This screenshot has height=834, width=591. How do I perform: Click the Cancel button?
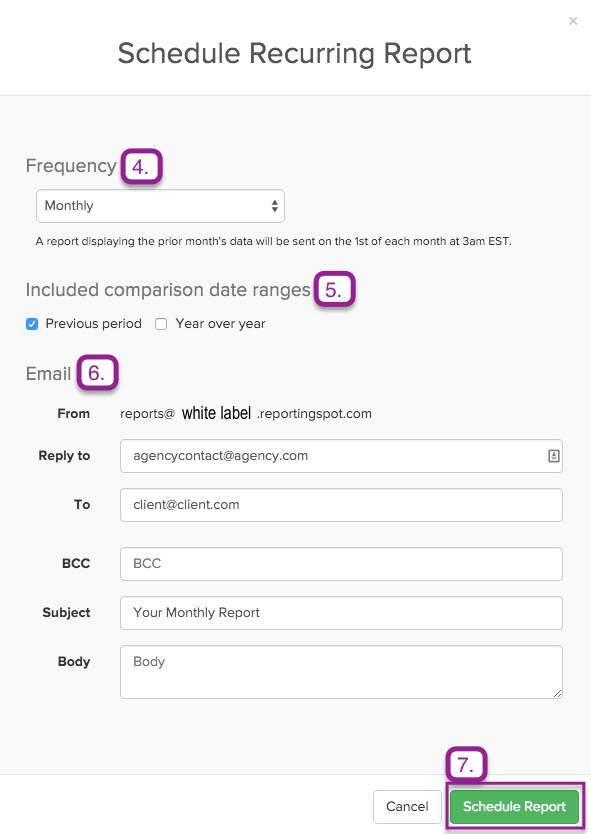(x=407, y=807)
